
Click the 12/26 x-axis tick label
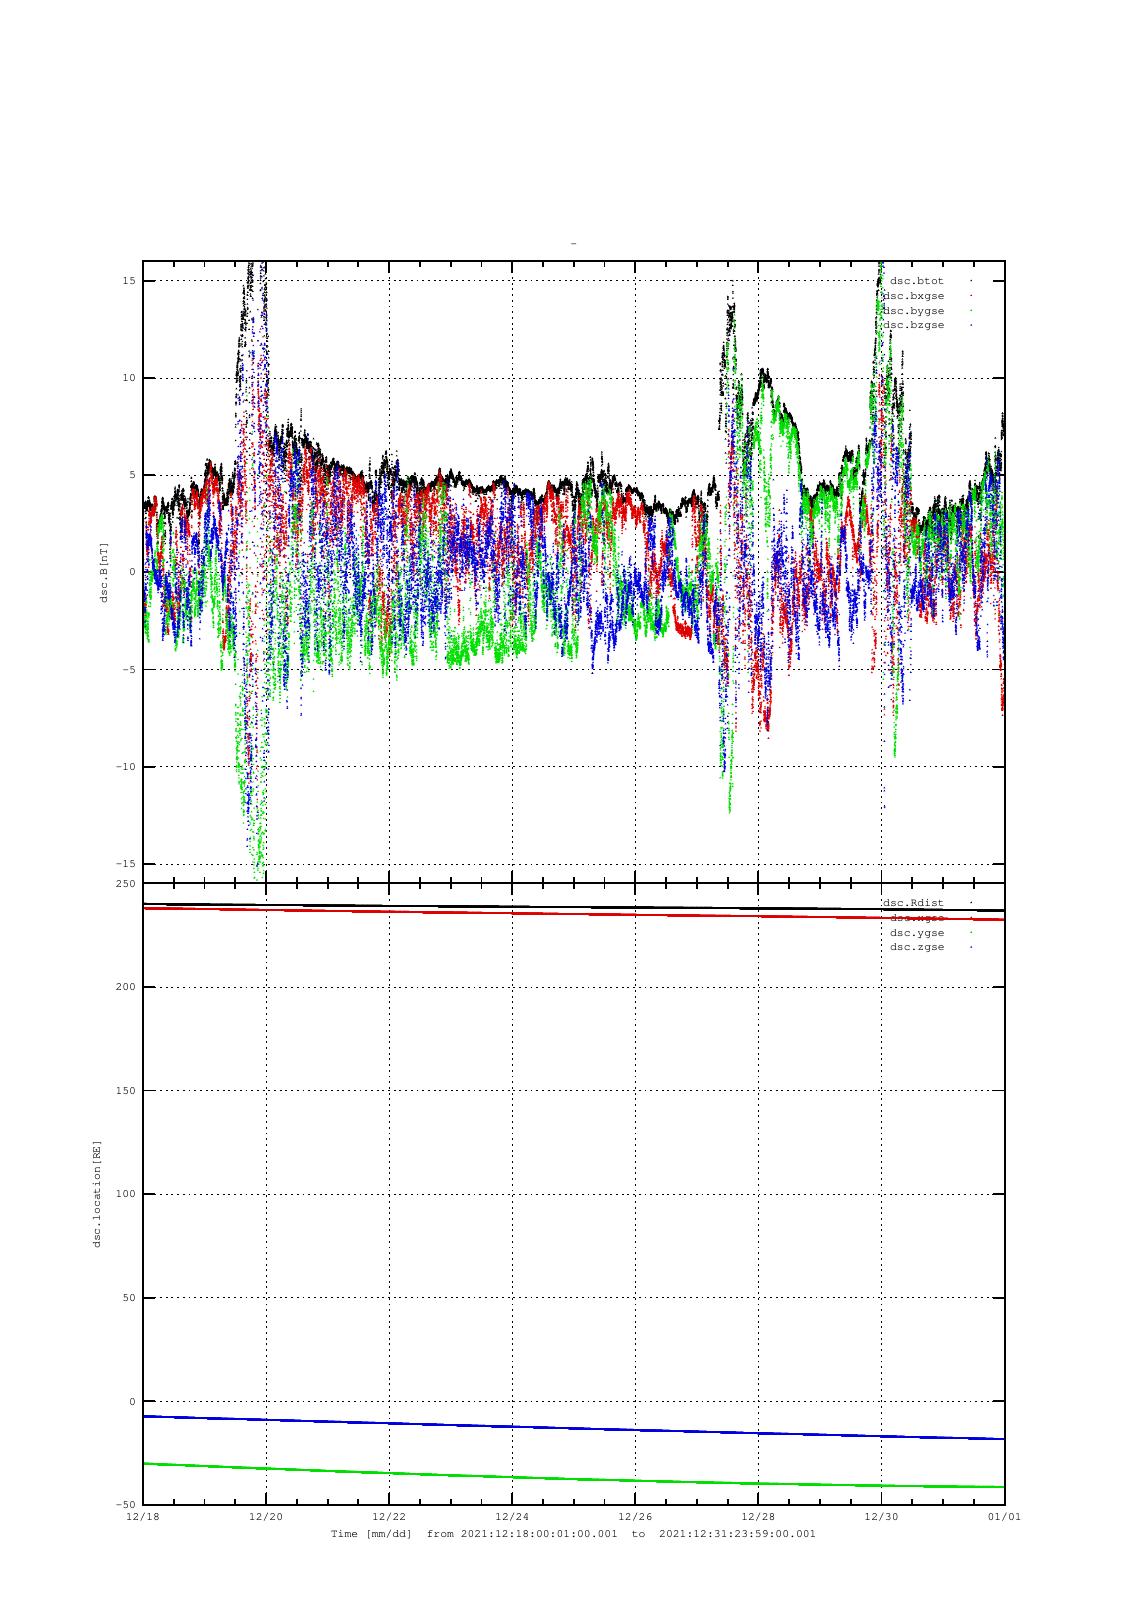[x=635, y=1517]
